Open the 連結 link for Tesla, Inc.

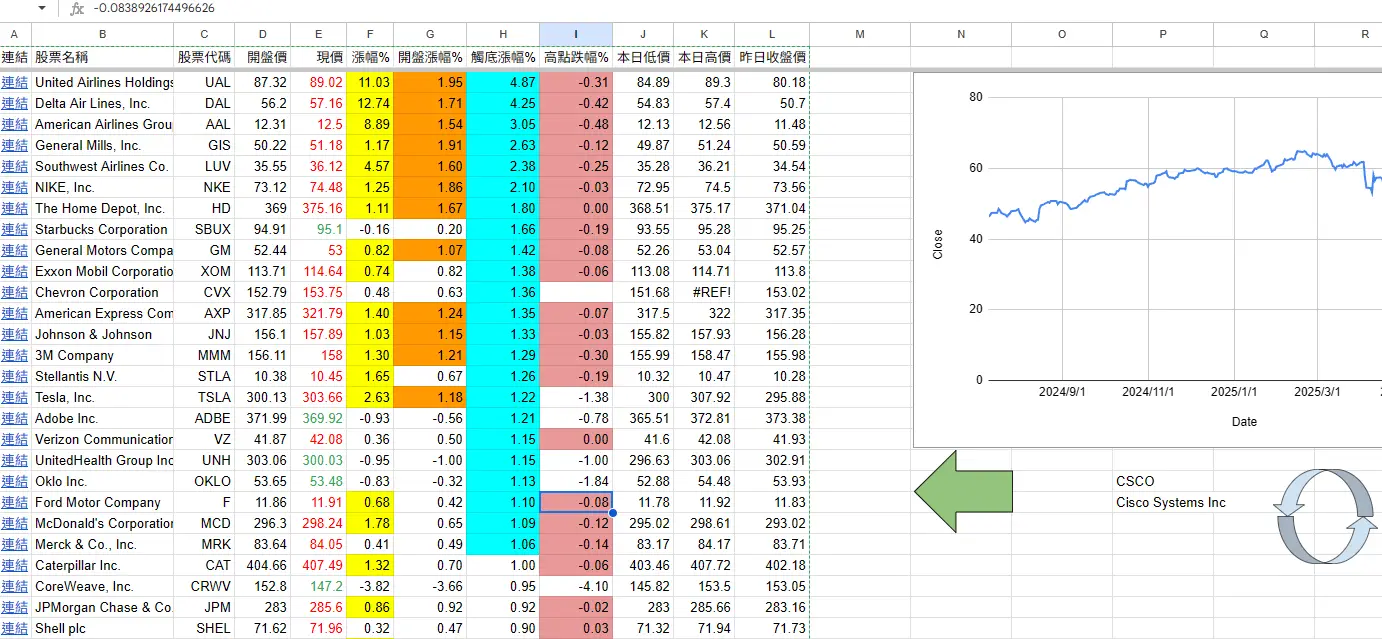(x=15, y=397)
